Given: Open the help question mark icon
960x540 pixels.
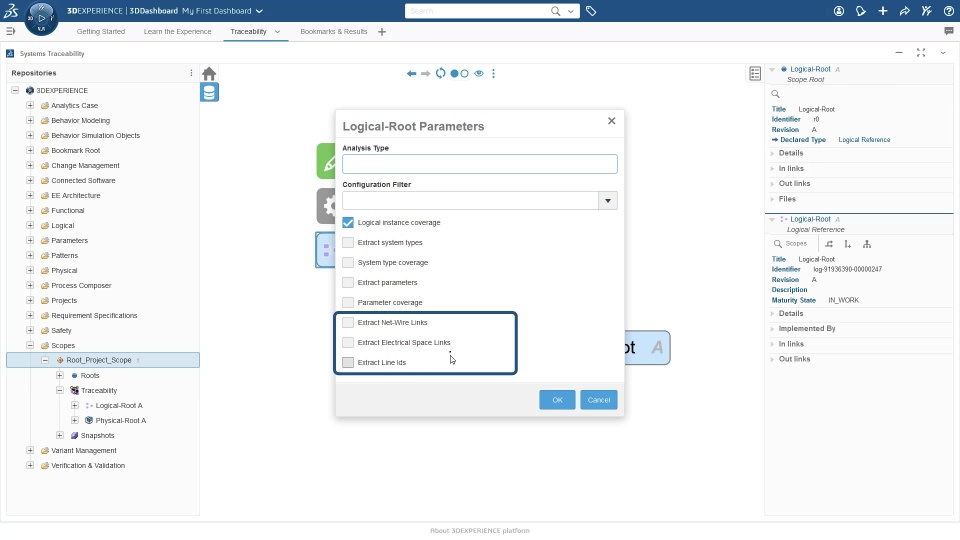Looking at the screenshot, I should [949, 11].
